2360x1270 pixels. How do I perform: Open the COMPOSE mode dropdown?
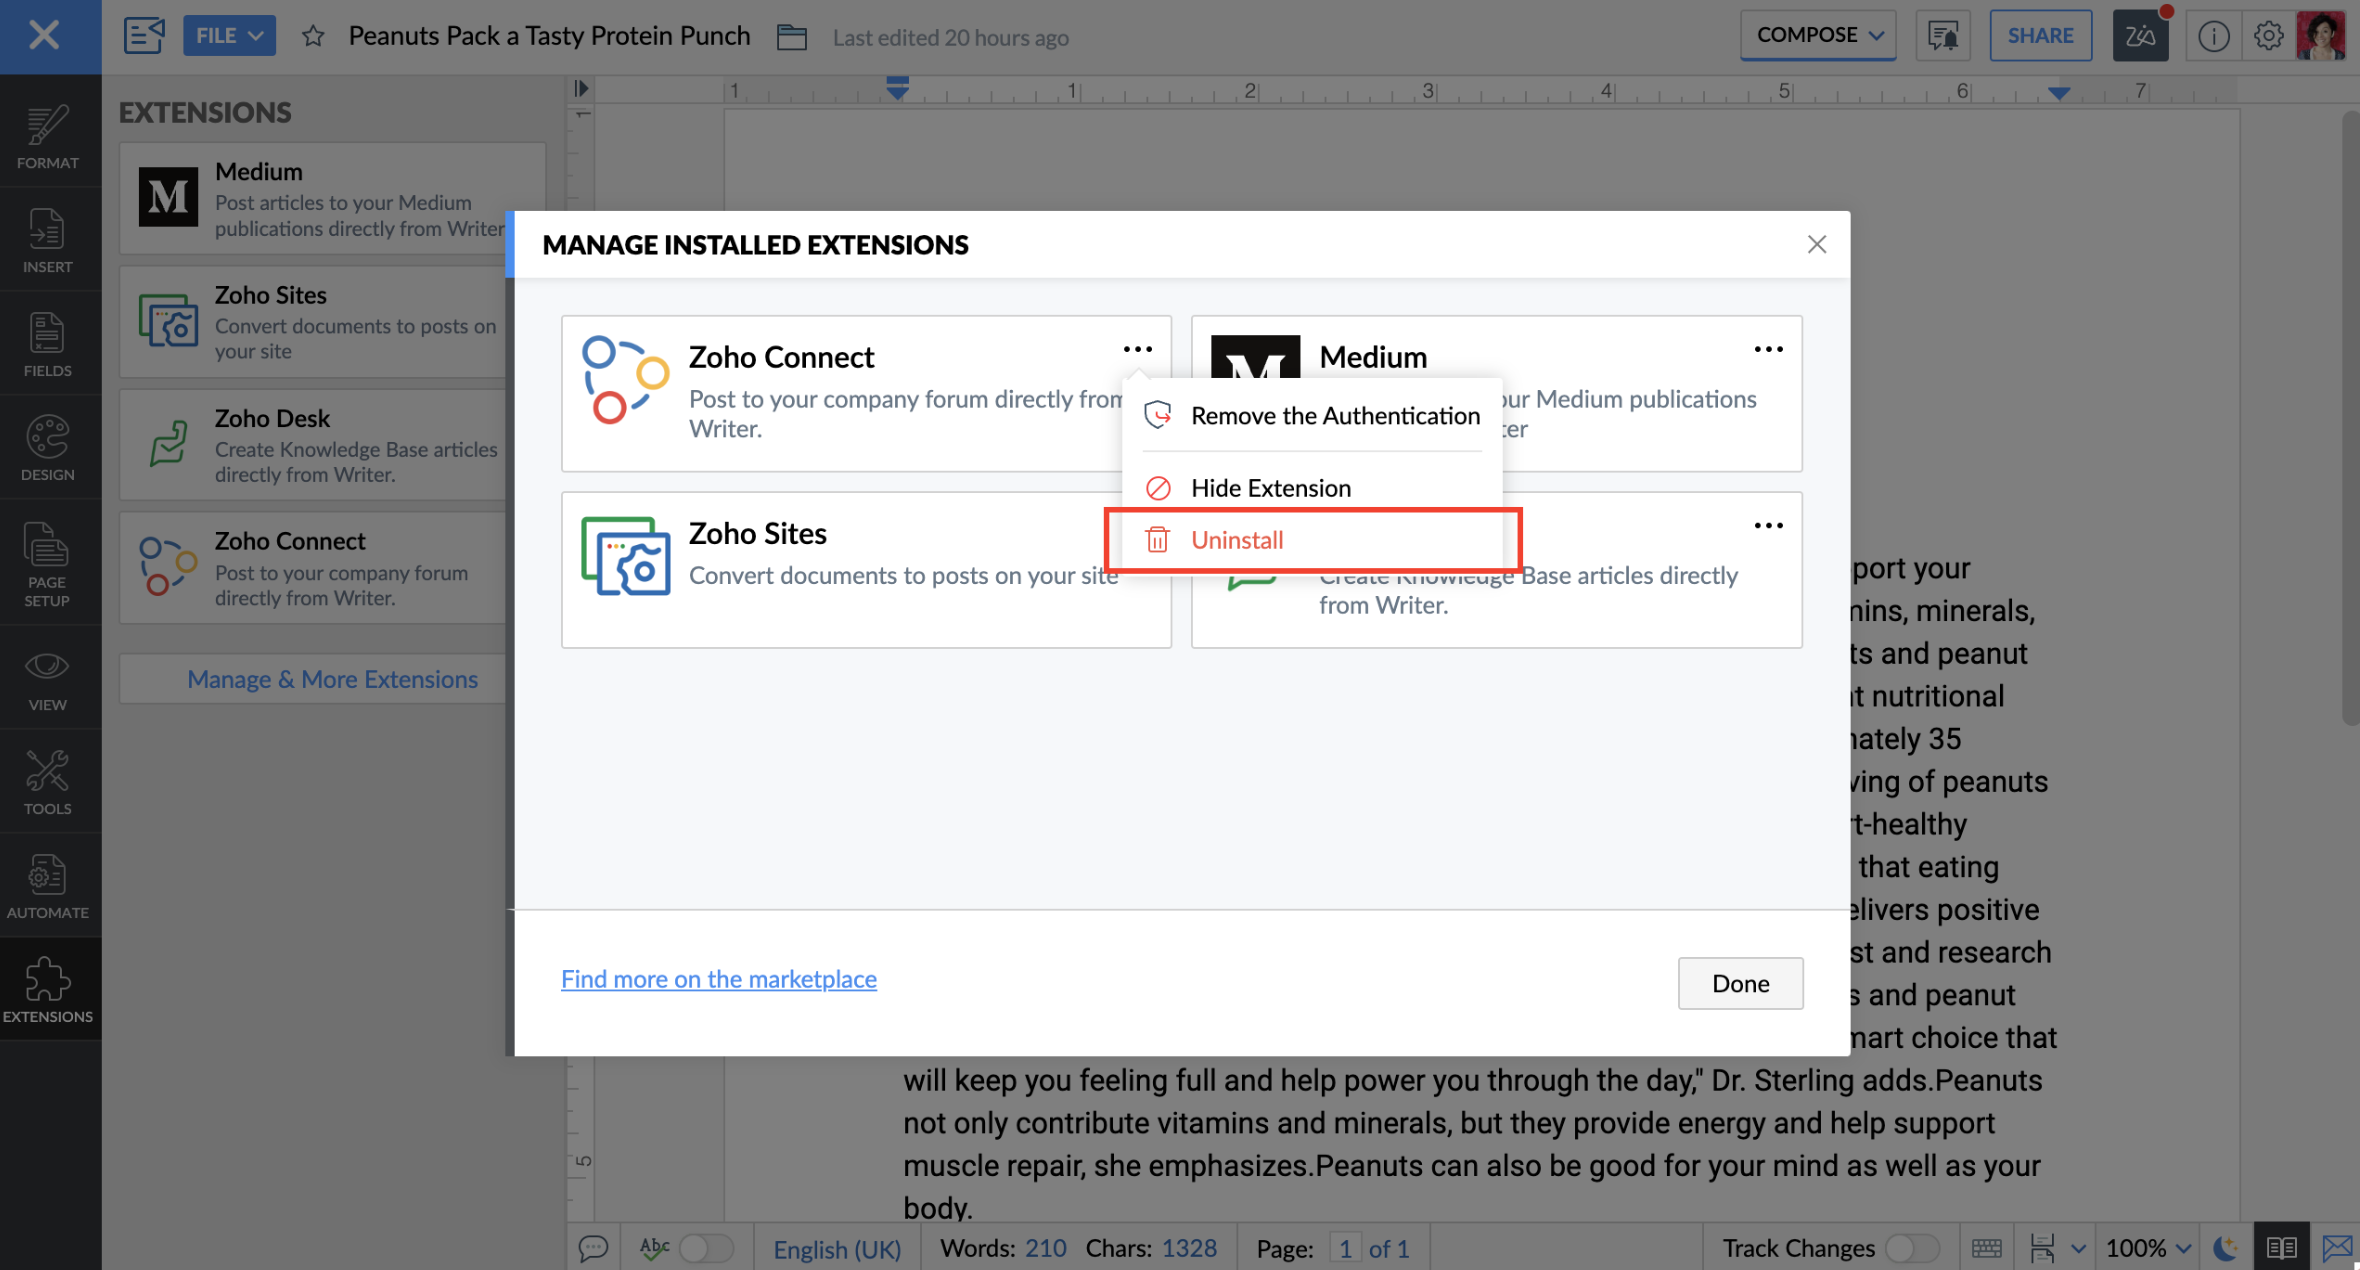[1817, 35]
